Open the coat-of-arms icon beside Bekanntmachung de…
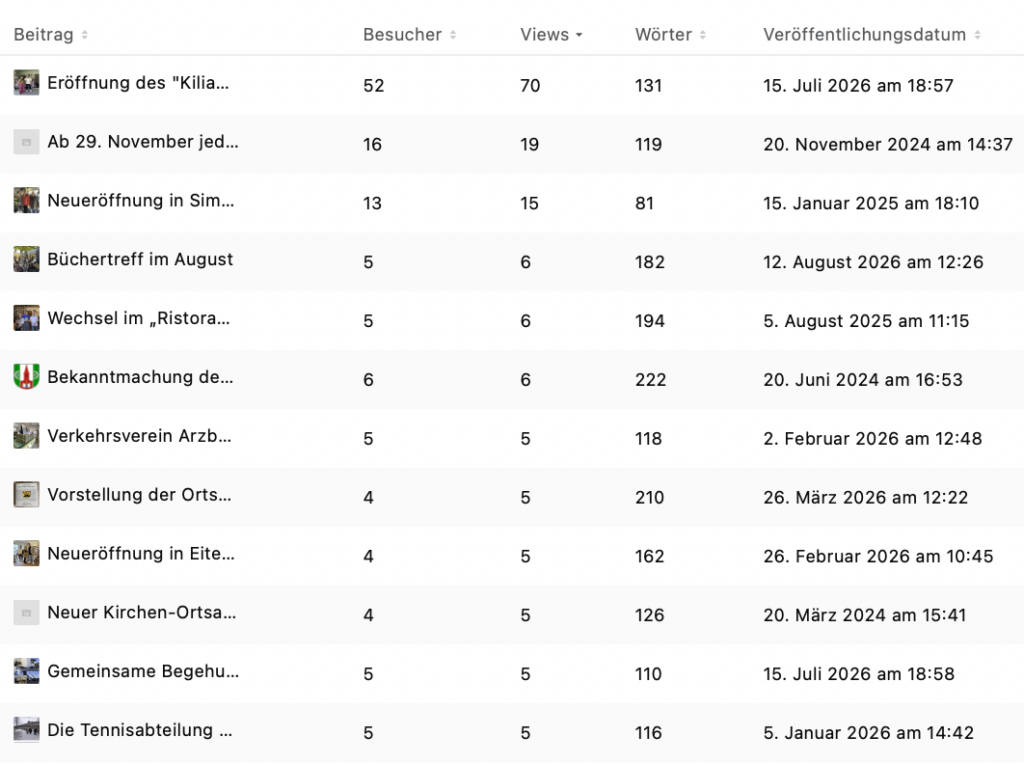This screenshot has width=1024, height=764. point(26,377)
